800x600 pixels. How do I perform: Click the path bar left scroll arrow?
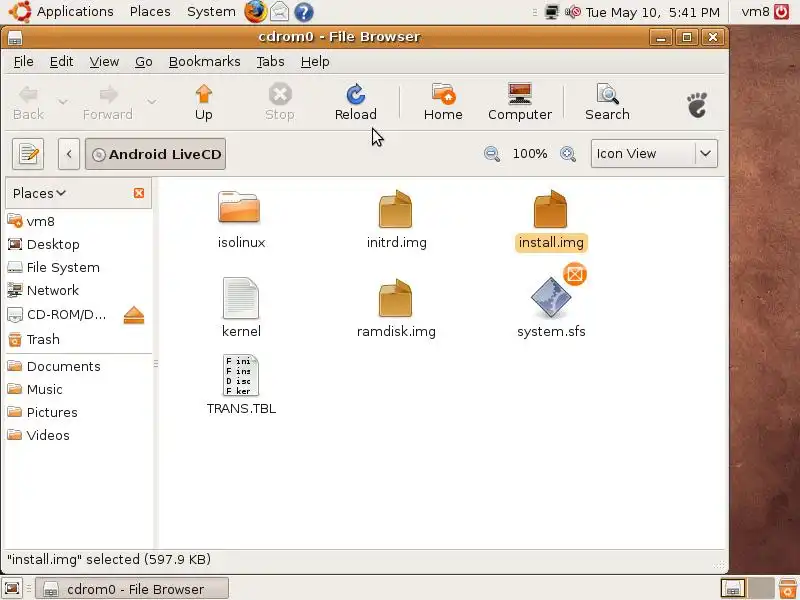(x=69, y=154)
